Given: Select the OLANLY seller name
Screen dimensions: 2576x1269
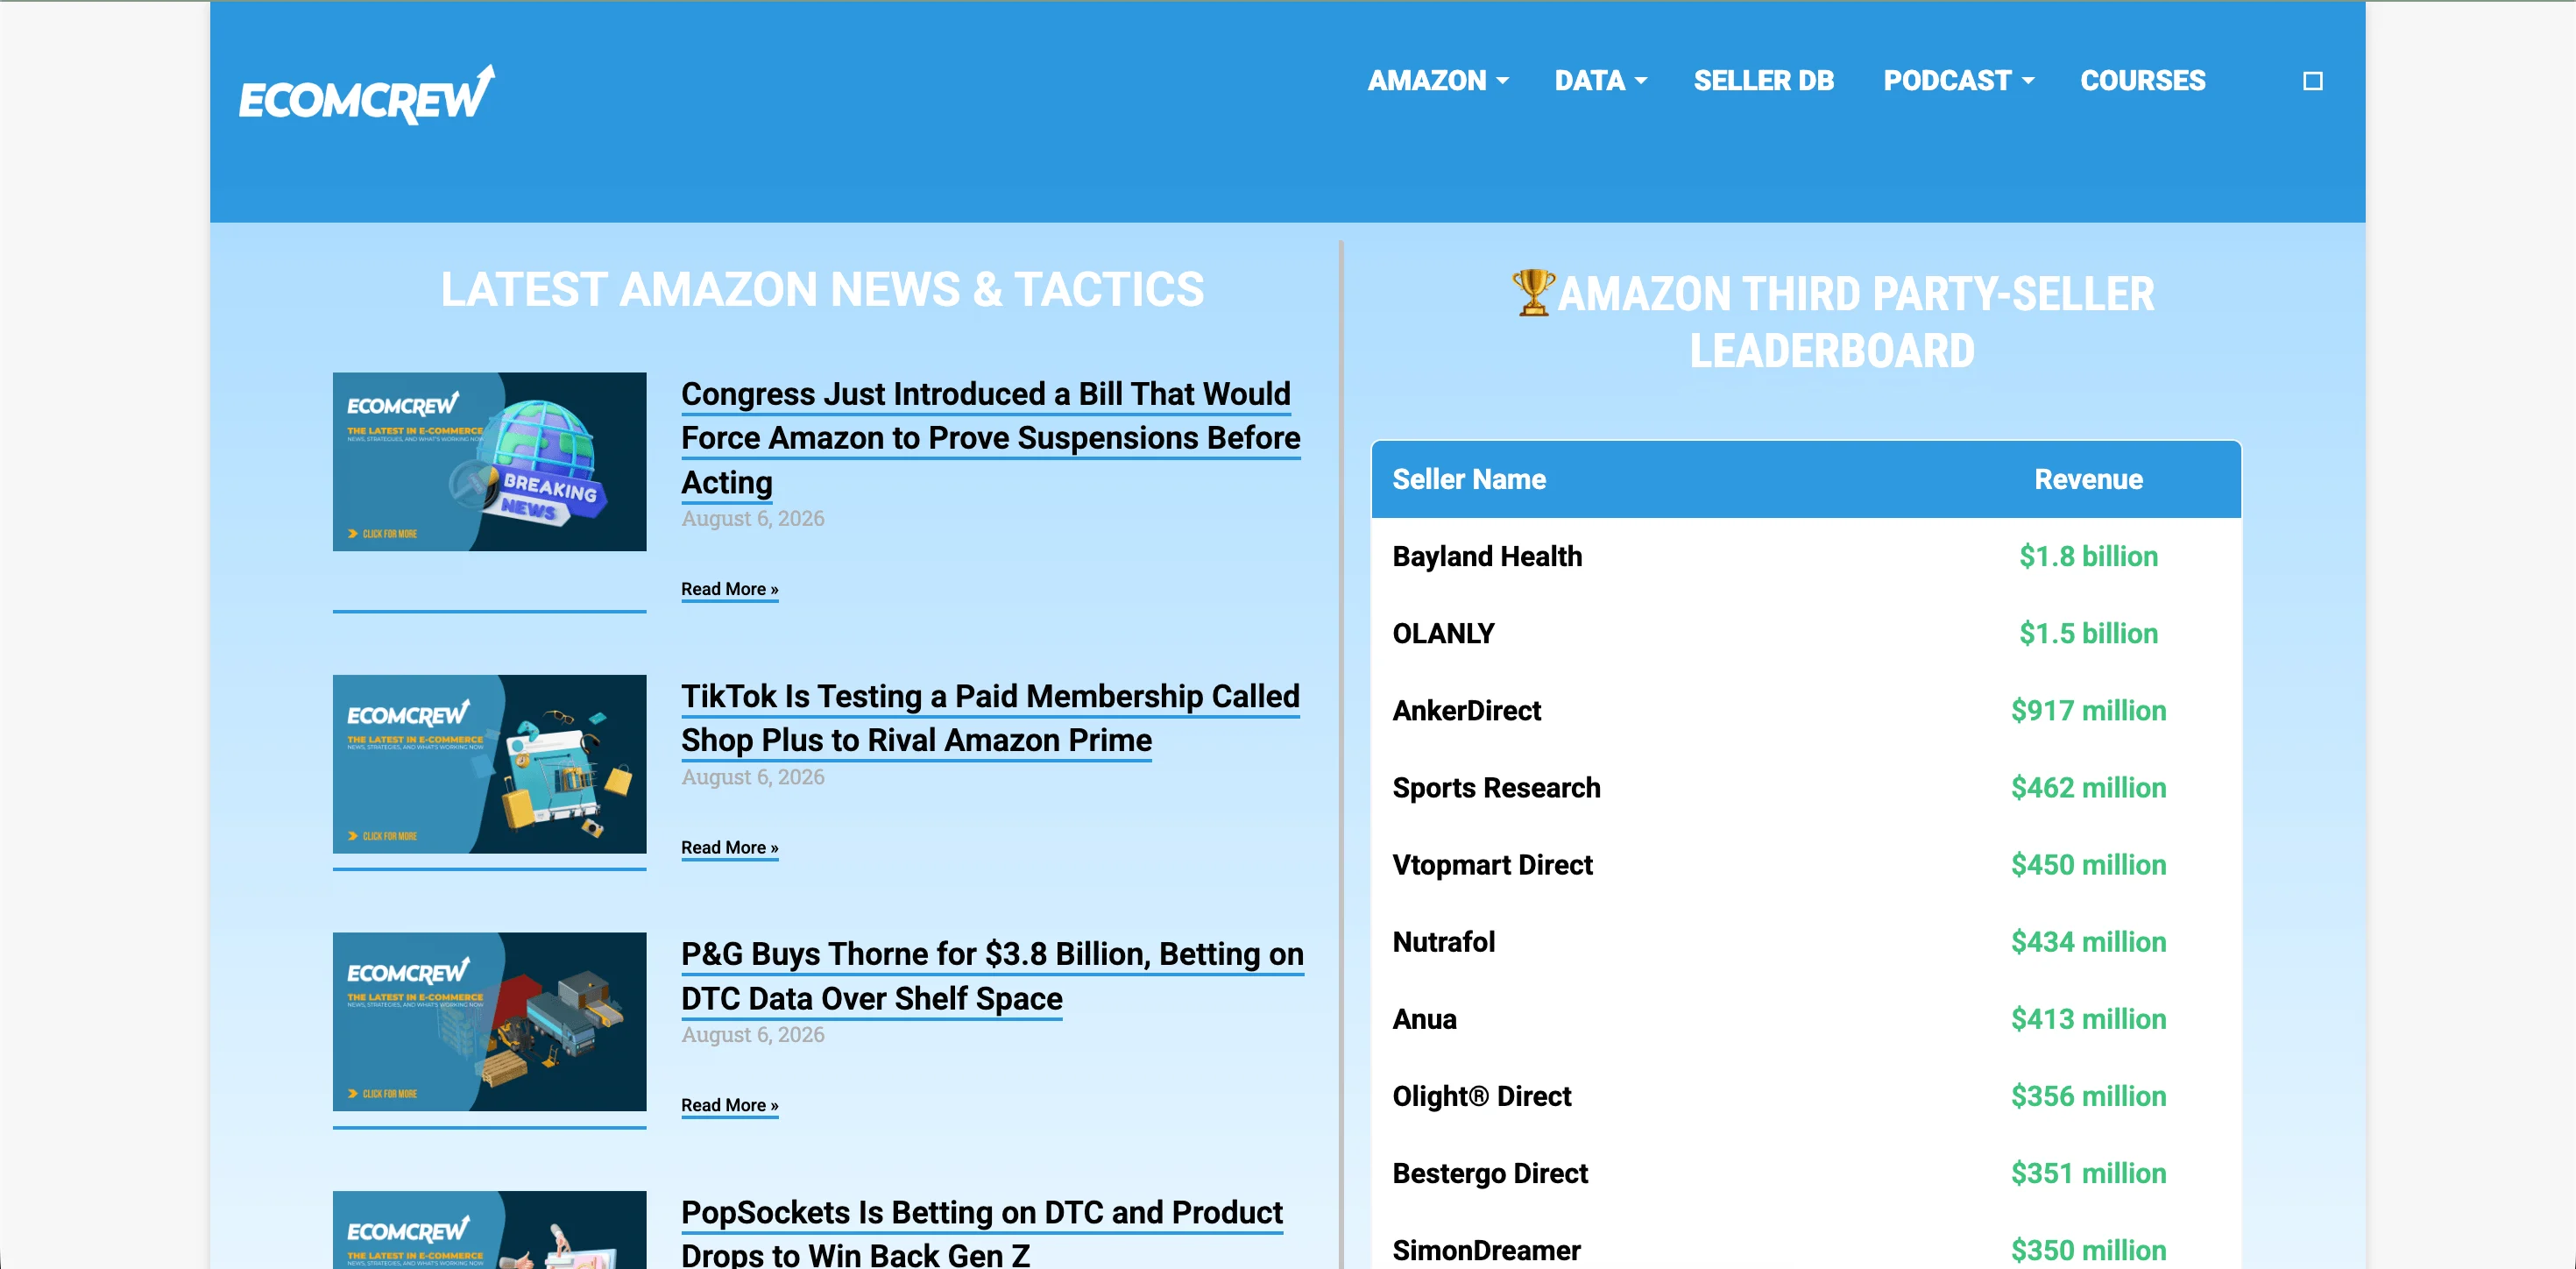Looking at the screenshot, I should [x=1443, y=633].
